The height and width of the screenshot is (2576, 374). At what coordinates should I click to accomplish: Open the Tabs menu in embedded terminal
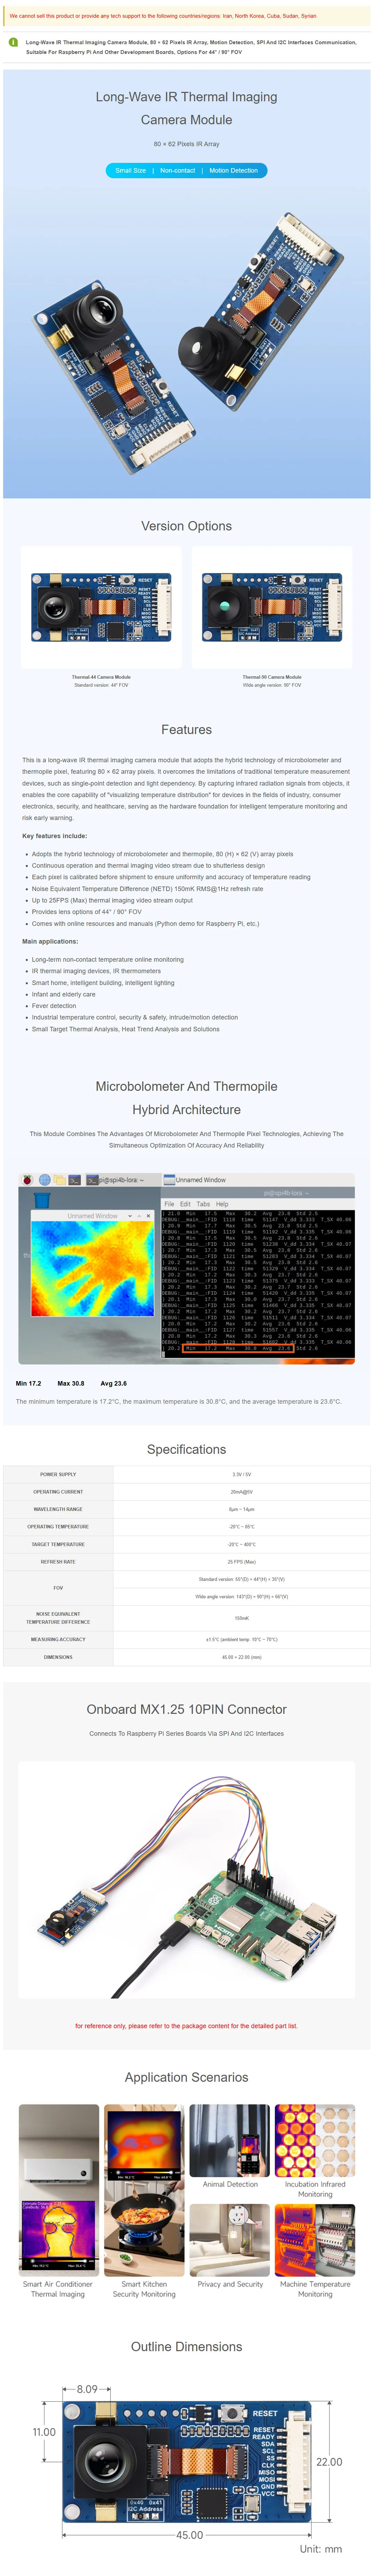[x=203, y=1204]
